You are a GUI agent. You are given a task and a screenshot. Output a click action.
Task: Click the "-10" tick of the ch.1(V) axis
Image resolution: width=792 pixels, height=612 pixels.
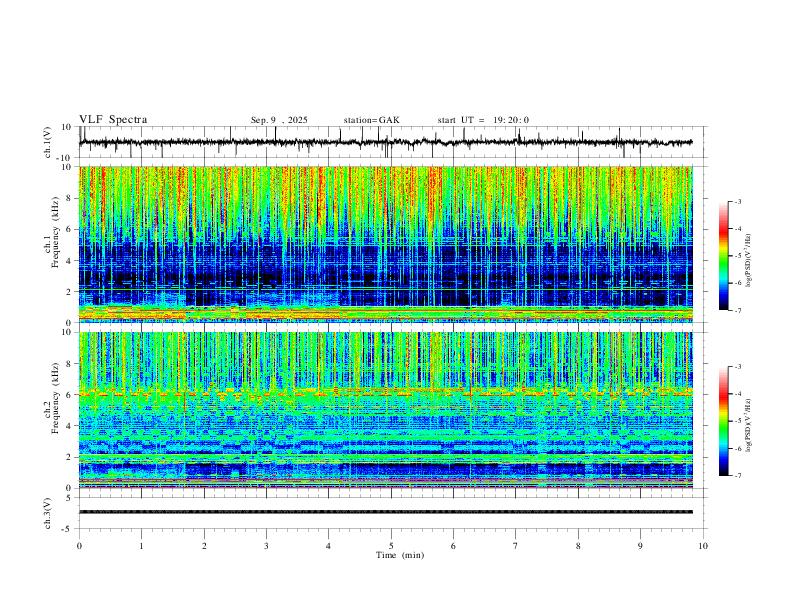point(65,158)
